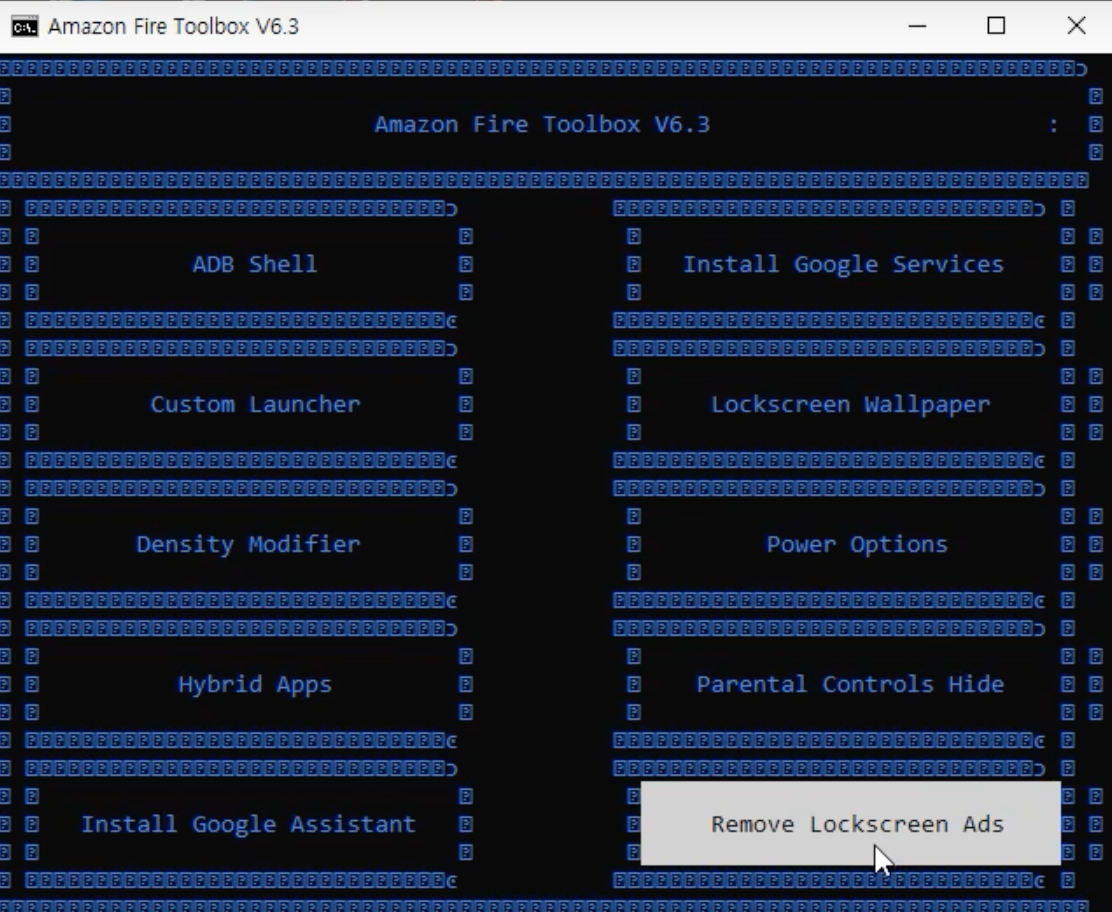Minimize the Amazon Fire Toolbox window

point(917,26)
